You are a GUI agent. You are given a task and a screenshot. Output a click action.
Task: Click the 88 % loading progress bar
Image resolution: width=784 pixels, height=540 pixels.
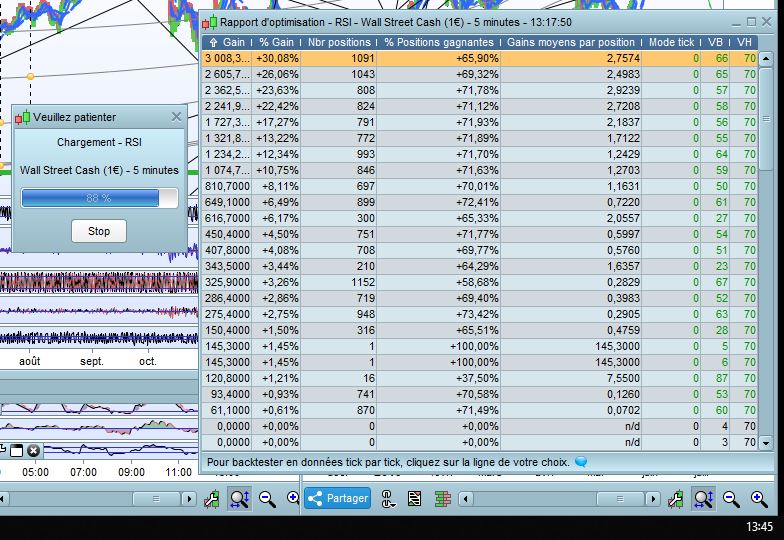tap(100, 198)
